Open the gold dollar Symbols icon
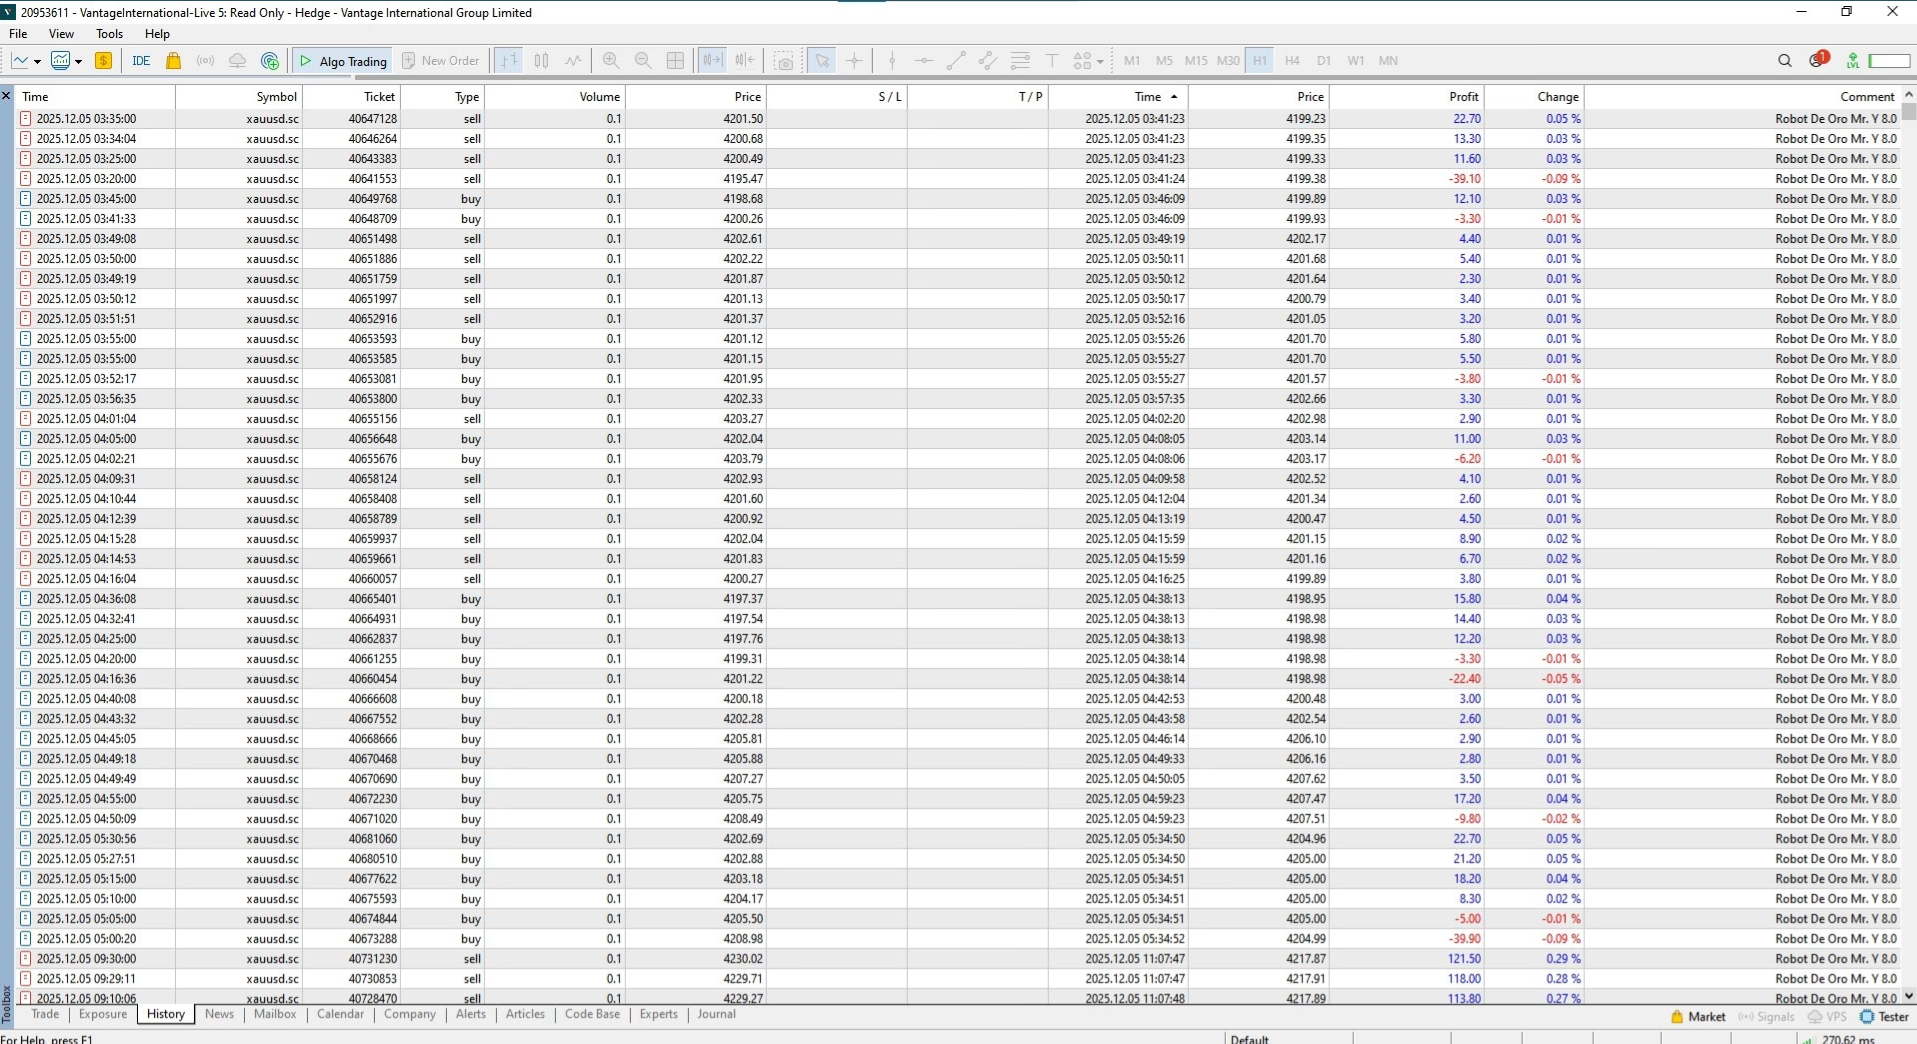Screen dimensions: 1917x1044 (103, 61)
